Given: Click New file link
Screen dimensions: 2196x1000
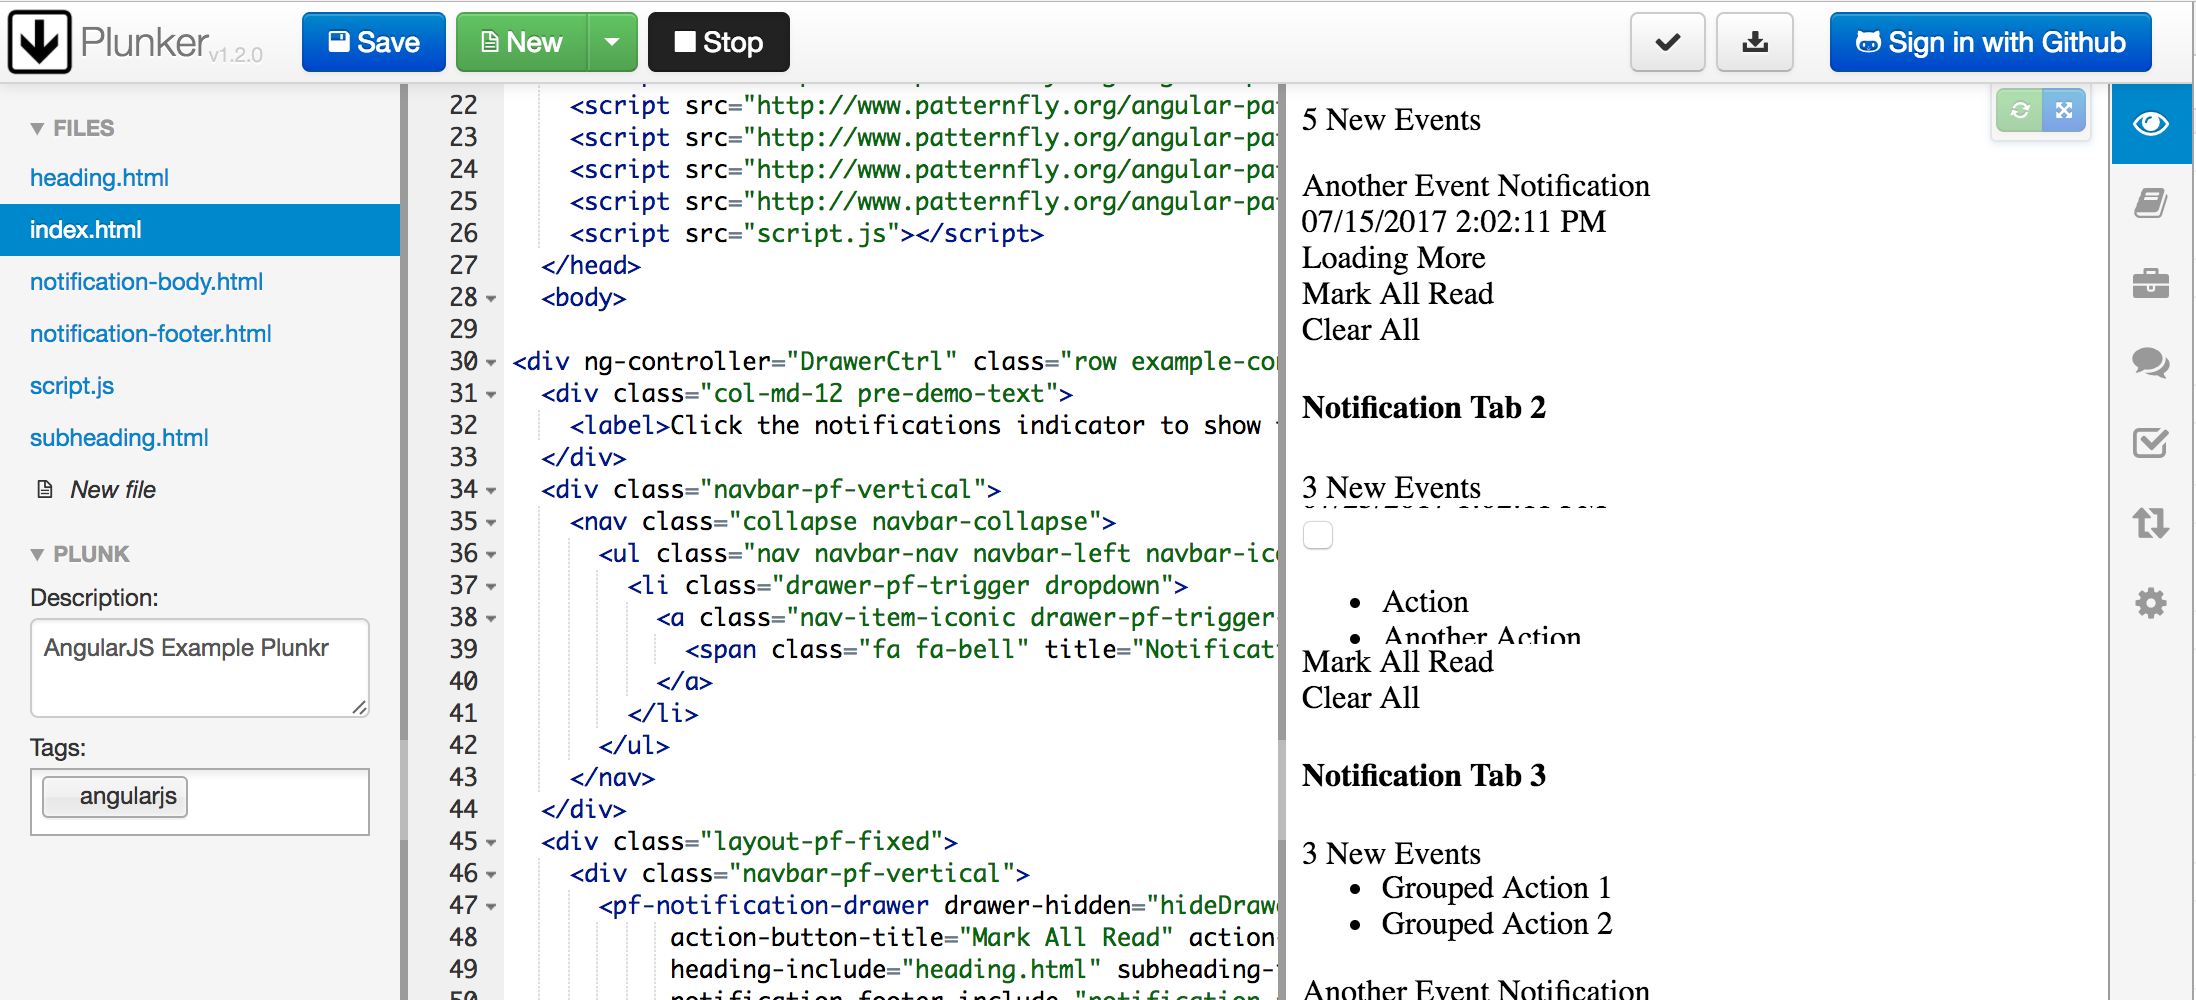Looking at the screenshot, I should tap(113, 490).
